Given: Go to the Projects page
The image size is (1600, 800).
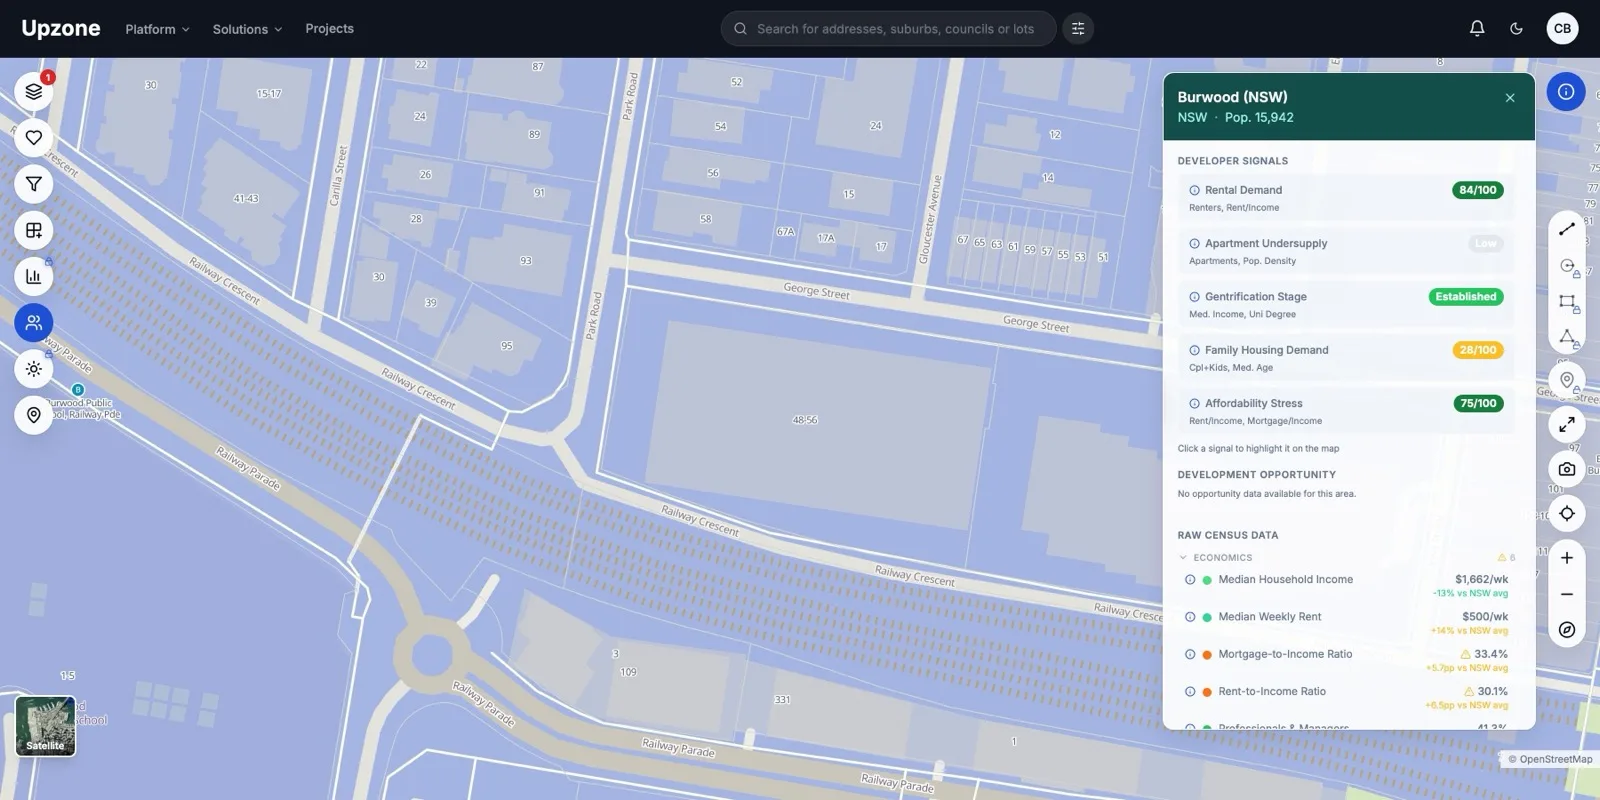Looking at the screenshot, I should click(329, 29).
